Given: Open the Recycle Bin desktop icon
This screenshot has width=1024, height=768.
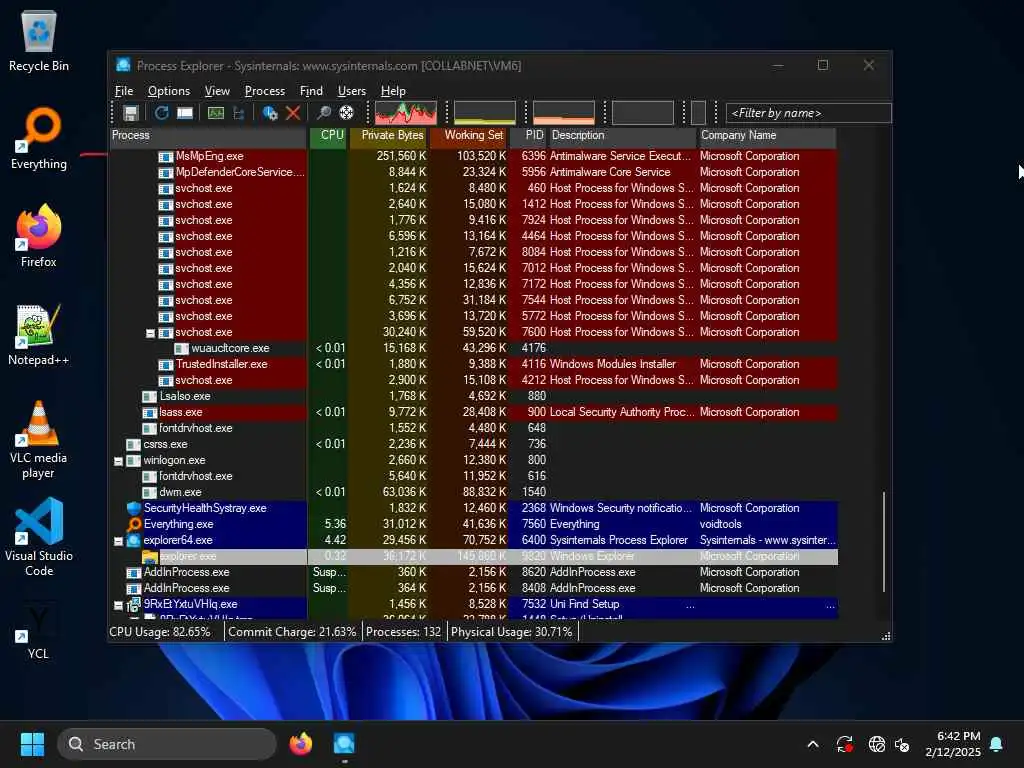Looking at the screenshot, I should 39,40.
